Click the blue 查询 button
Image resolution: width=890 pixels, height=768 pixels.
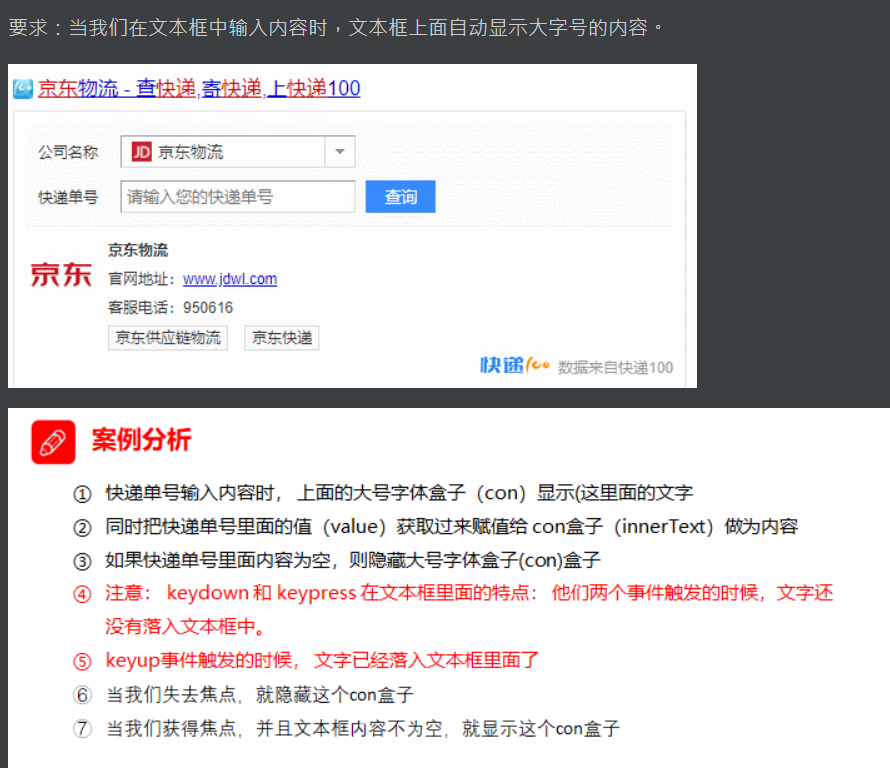401,197
